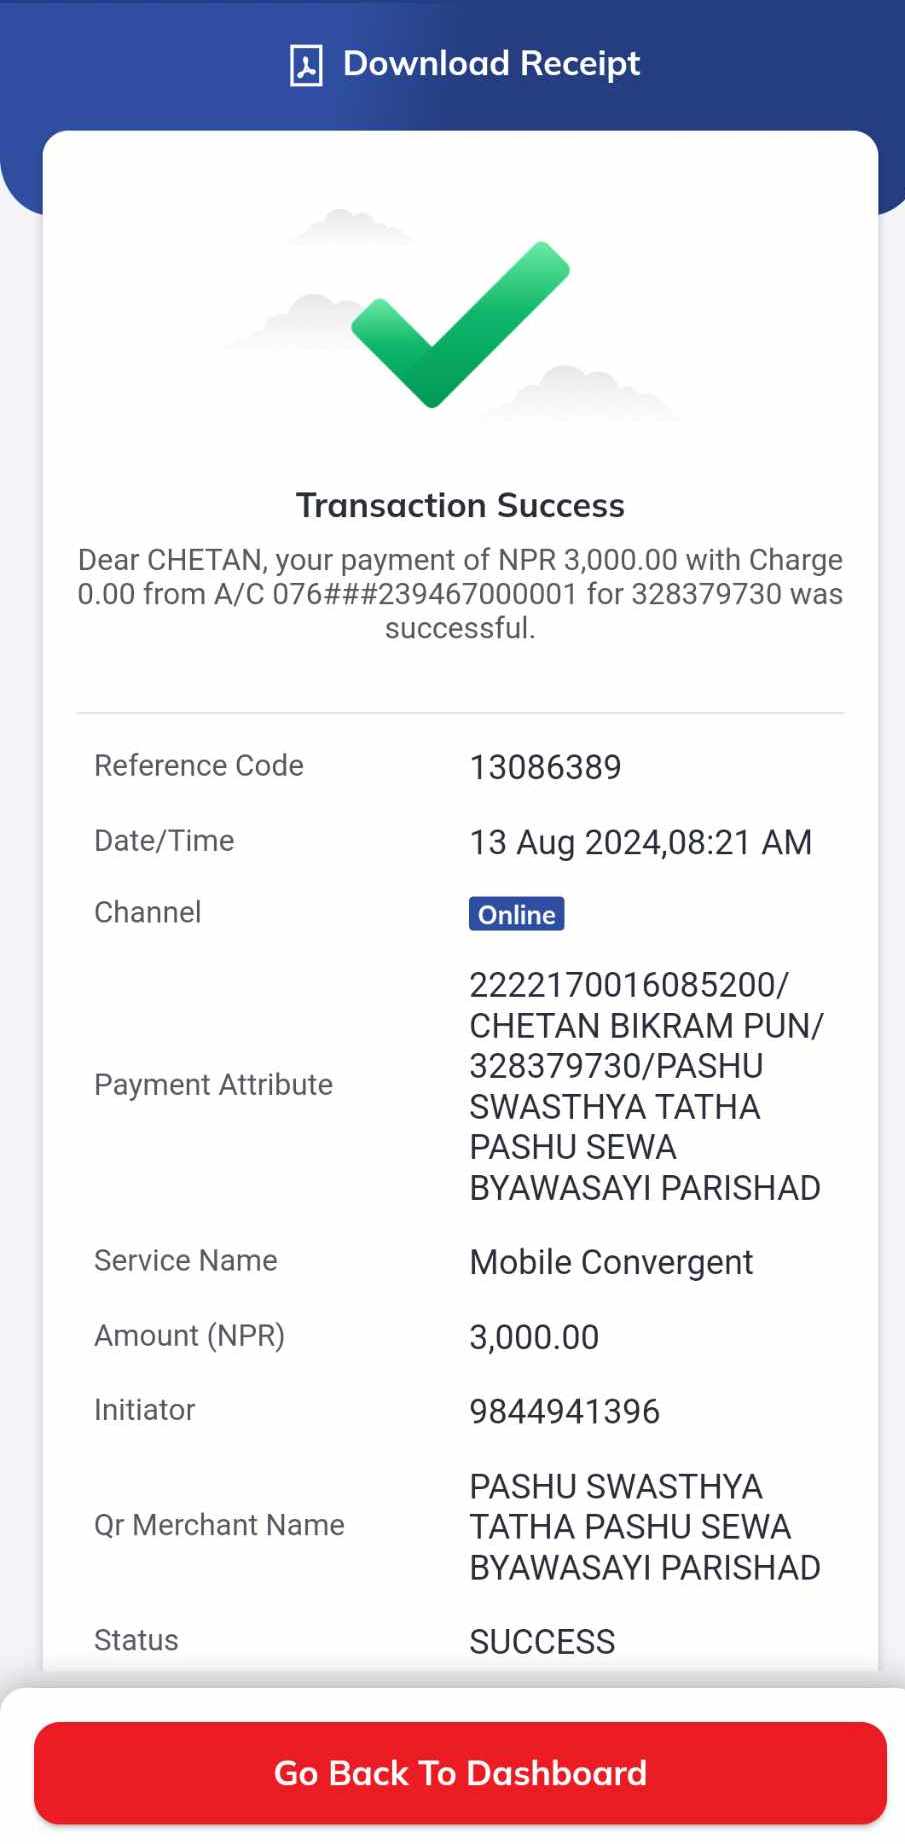Tap the Qr Merchant Name label
905x1844 pixels.
coord(219,1525)
